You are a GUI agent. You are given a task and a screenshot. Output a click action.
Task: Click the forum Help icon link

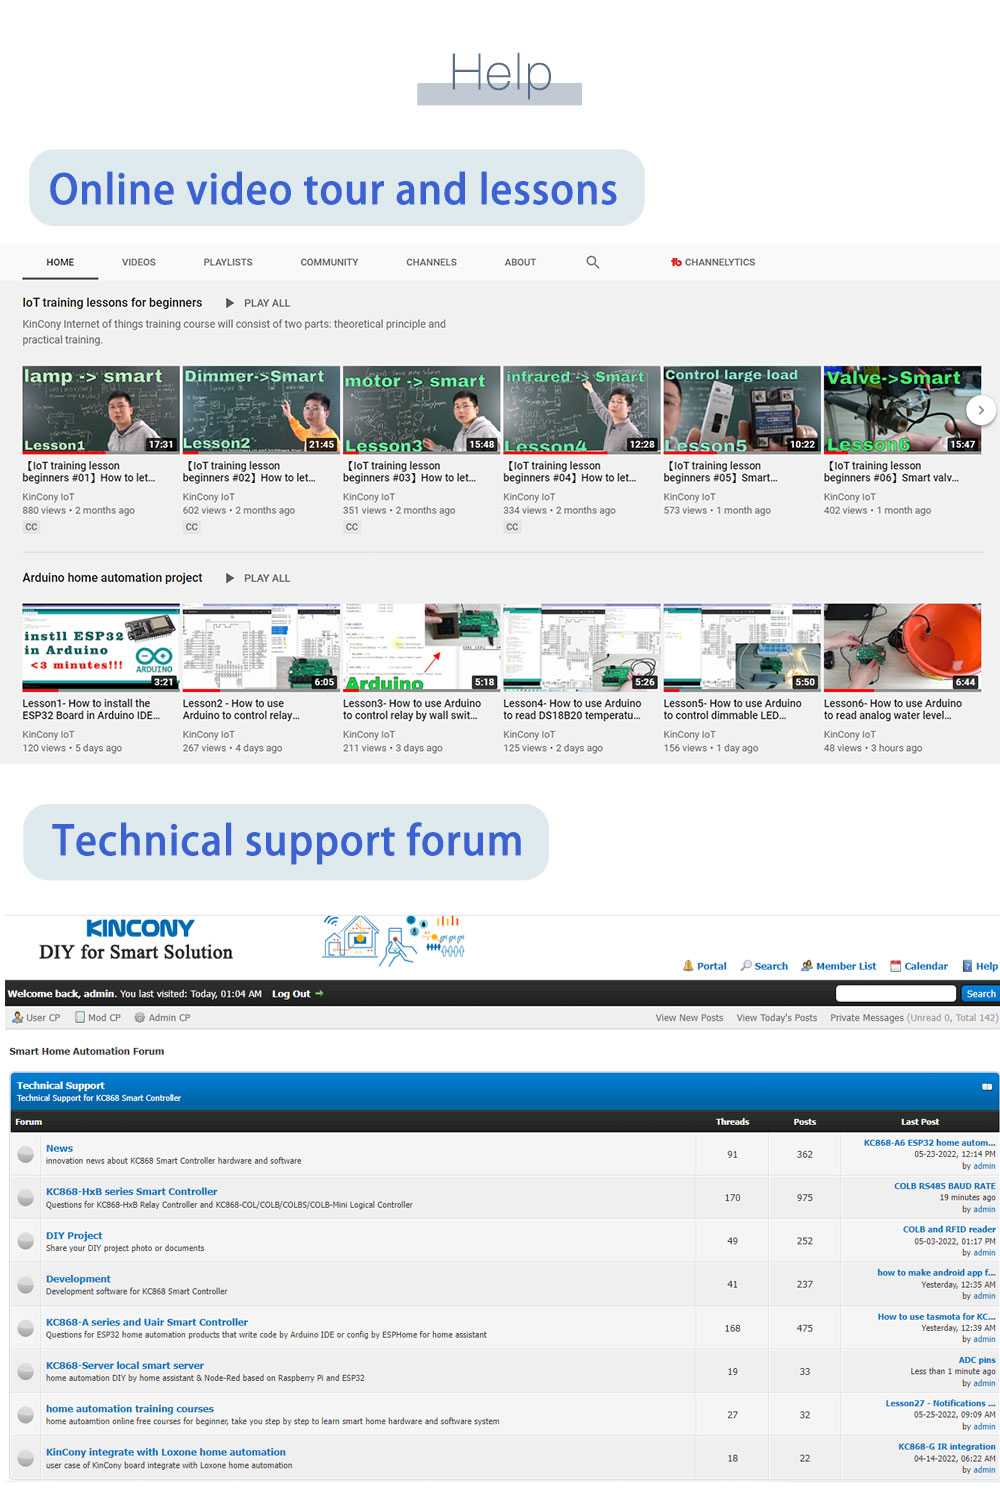click(967, 966)
